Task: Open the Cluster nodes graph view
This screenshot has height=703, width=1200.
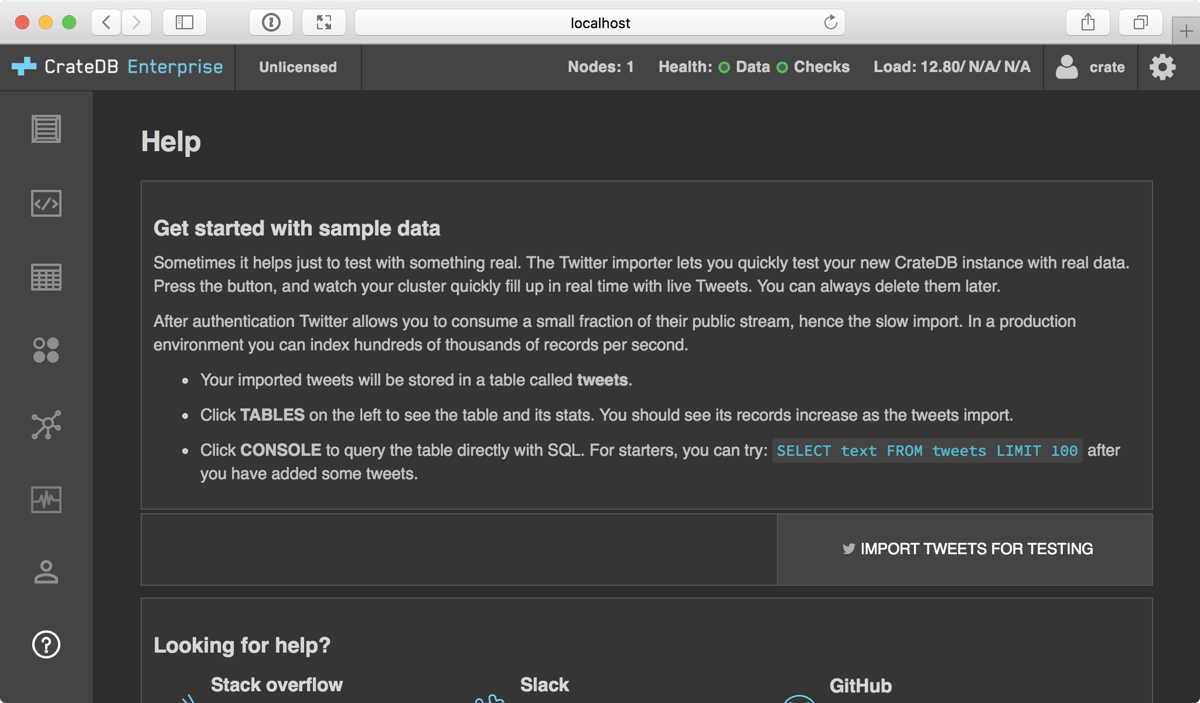Action: [46, 424]
